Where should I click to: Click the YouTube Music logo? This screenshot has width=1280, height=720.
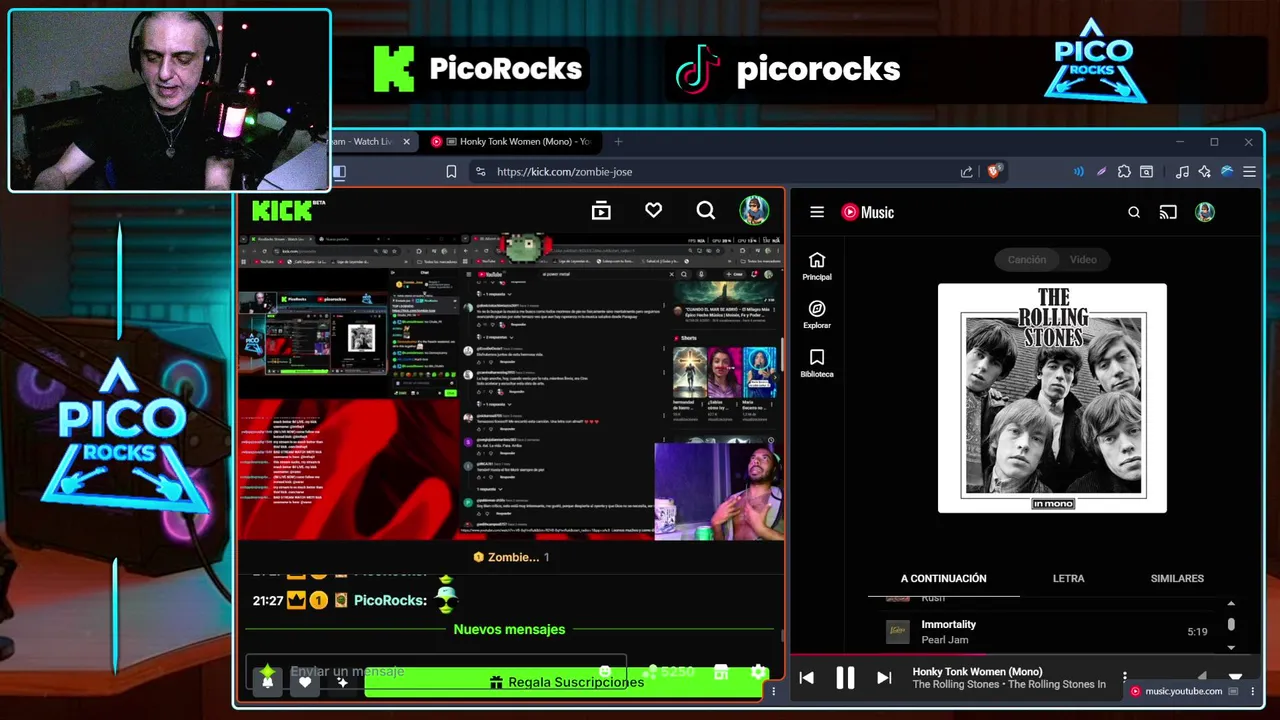867,212
